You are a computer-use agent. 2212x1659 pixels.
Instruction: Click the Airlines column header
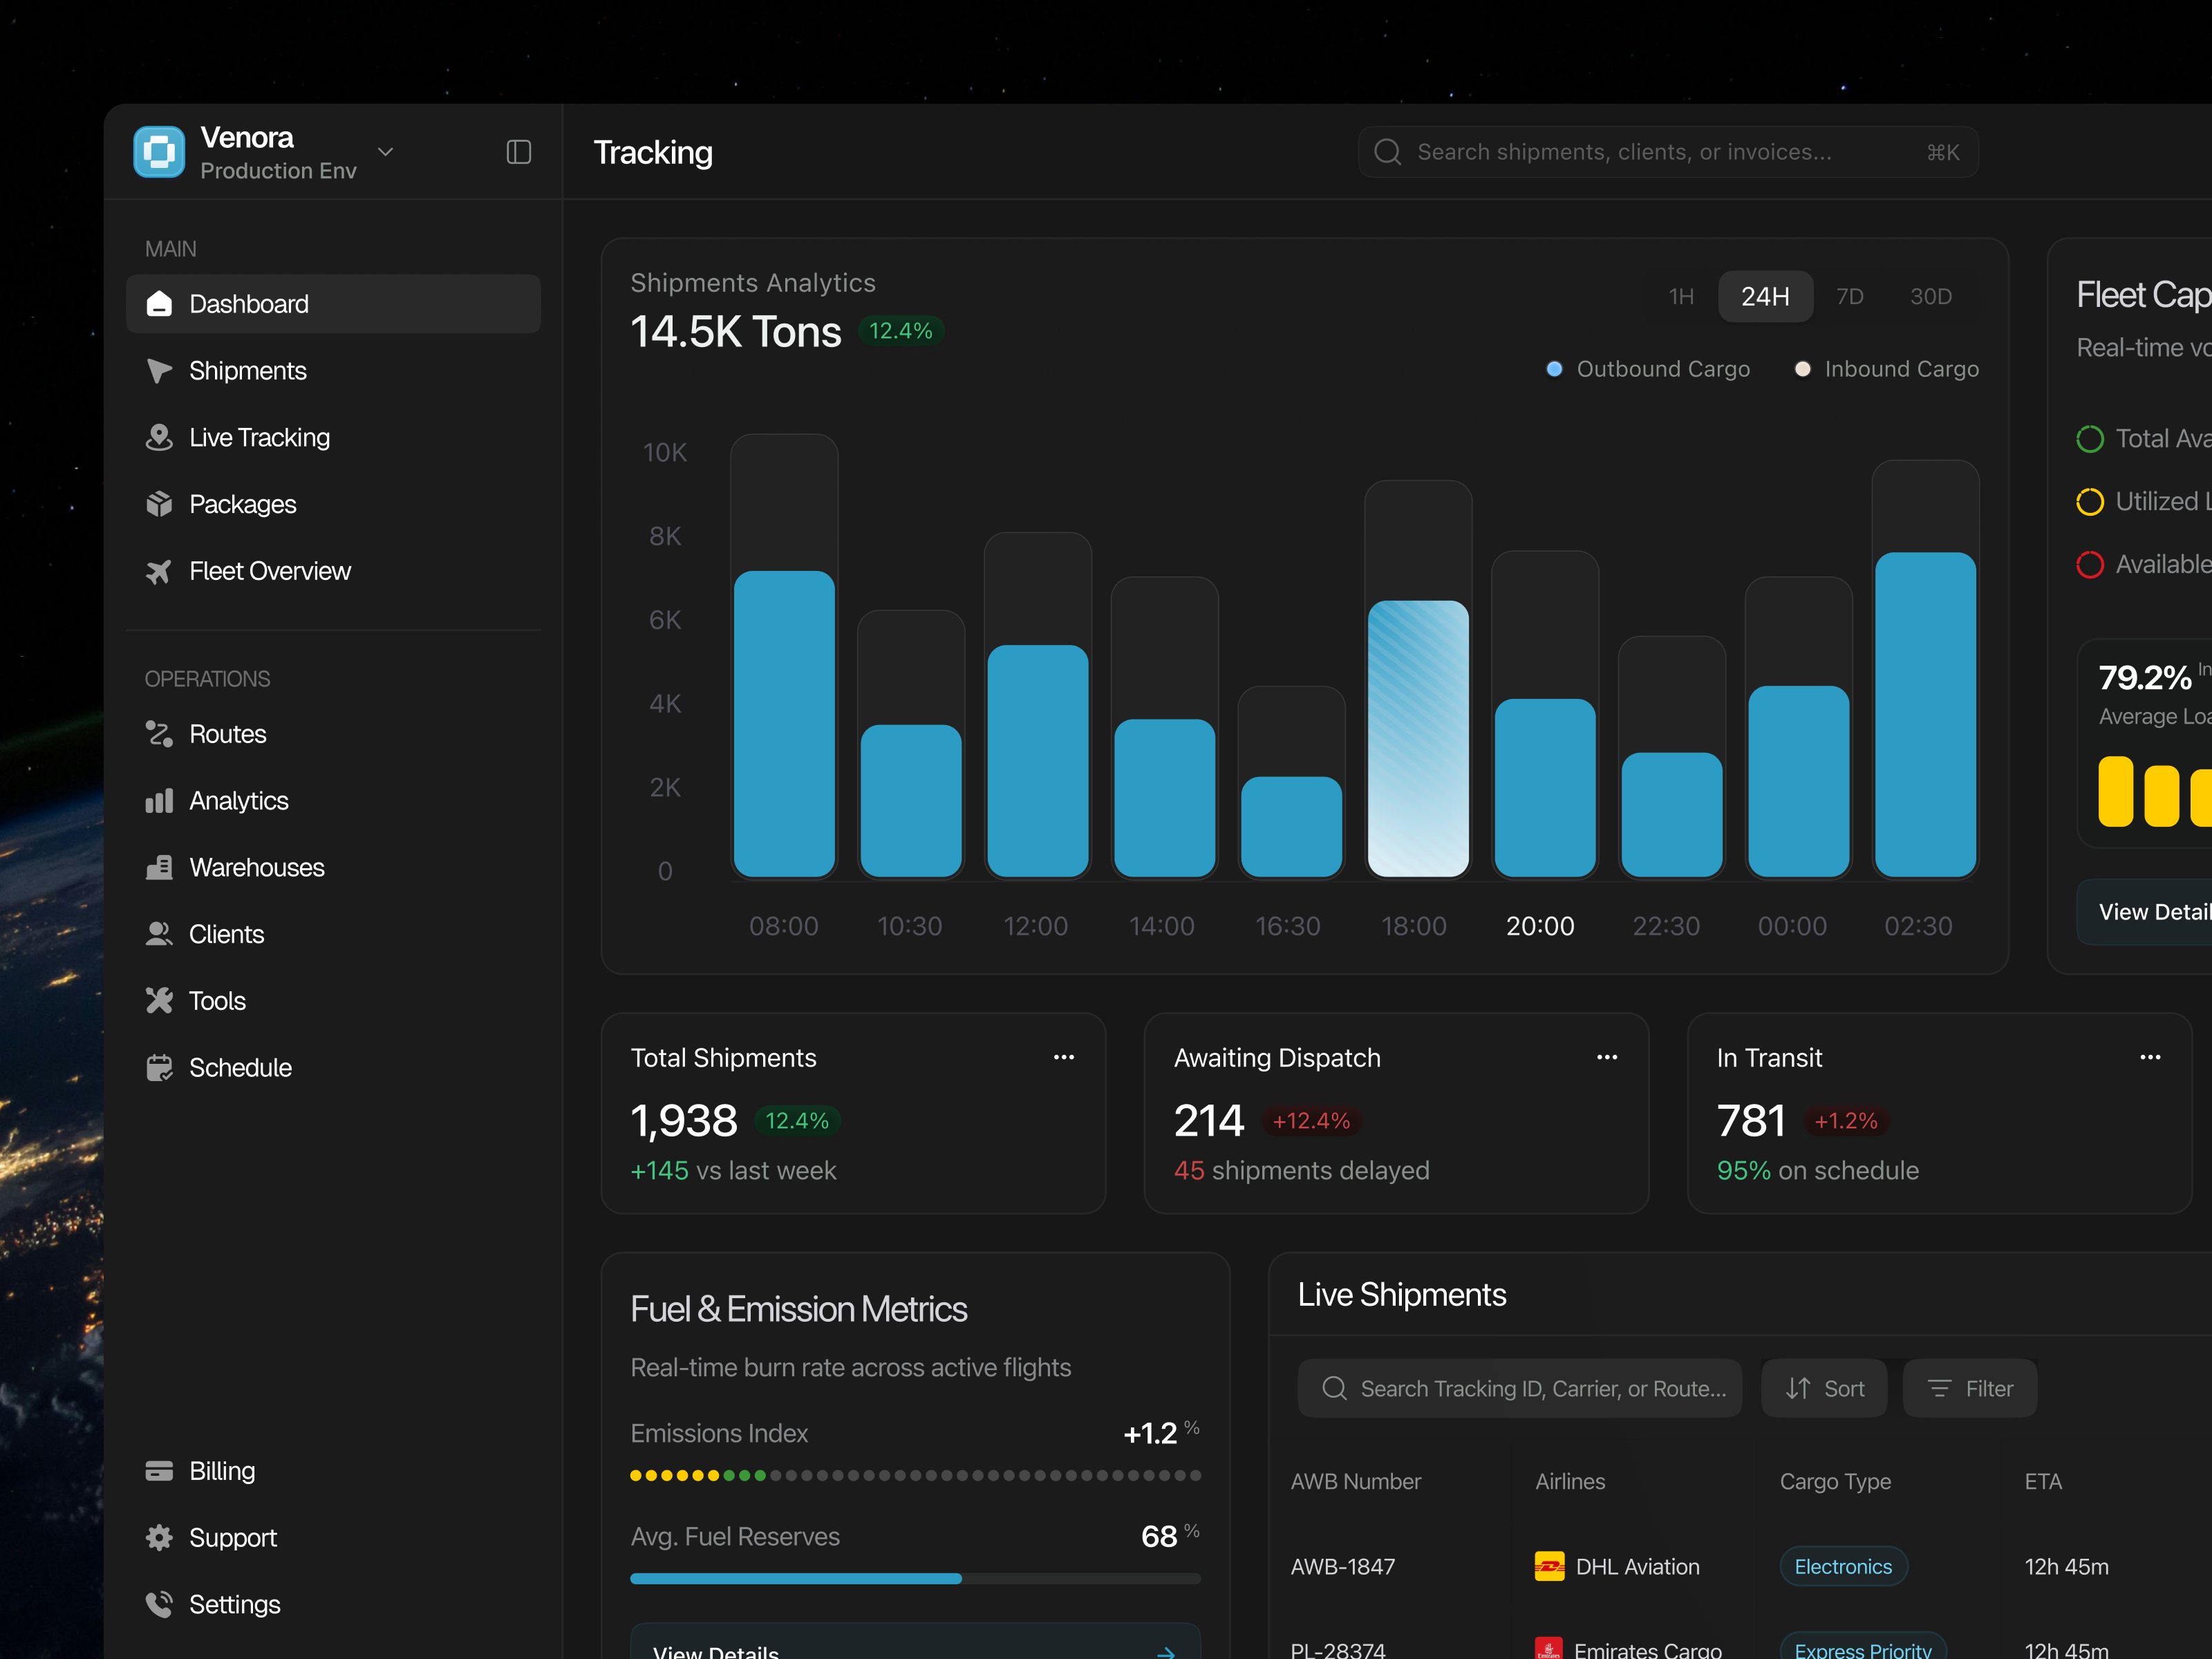click(x=1570, y=1481)
